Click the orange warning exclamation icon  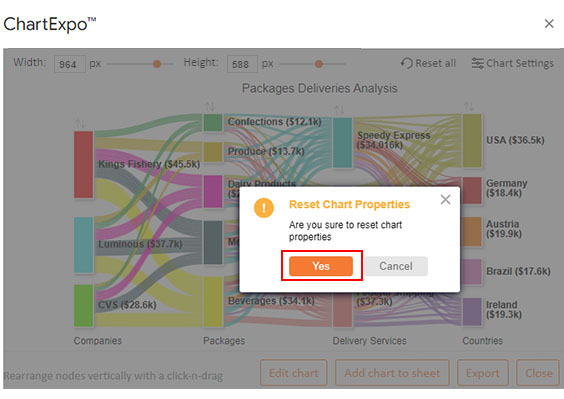pyautogui.click(x=264, y=208)
